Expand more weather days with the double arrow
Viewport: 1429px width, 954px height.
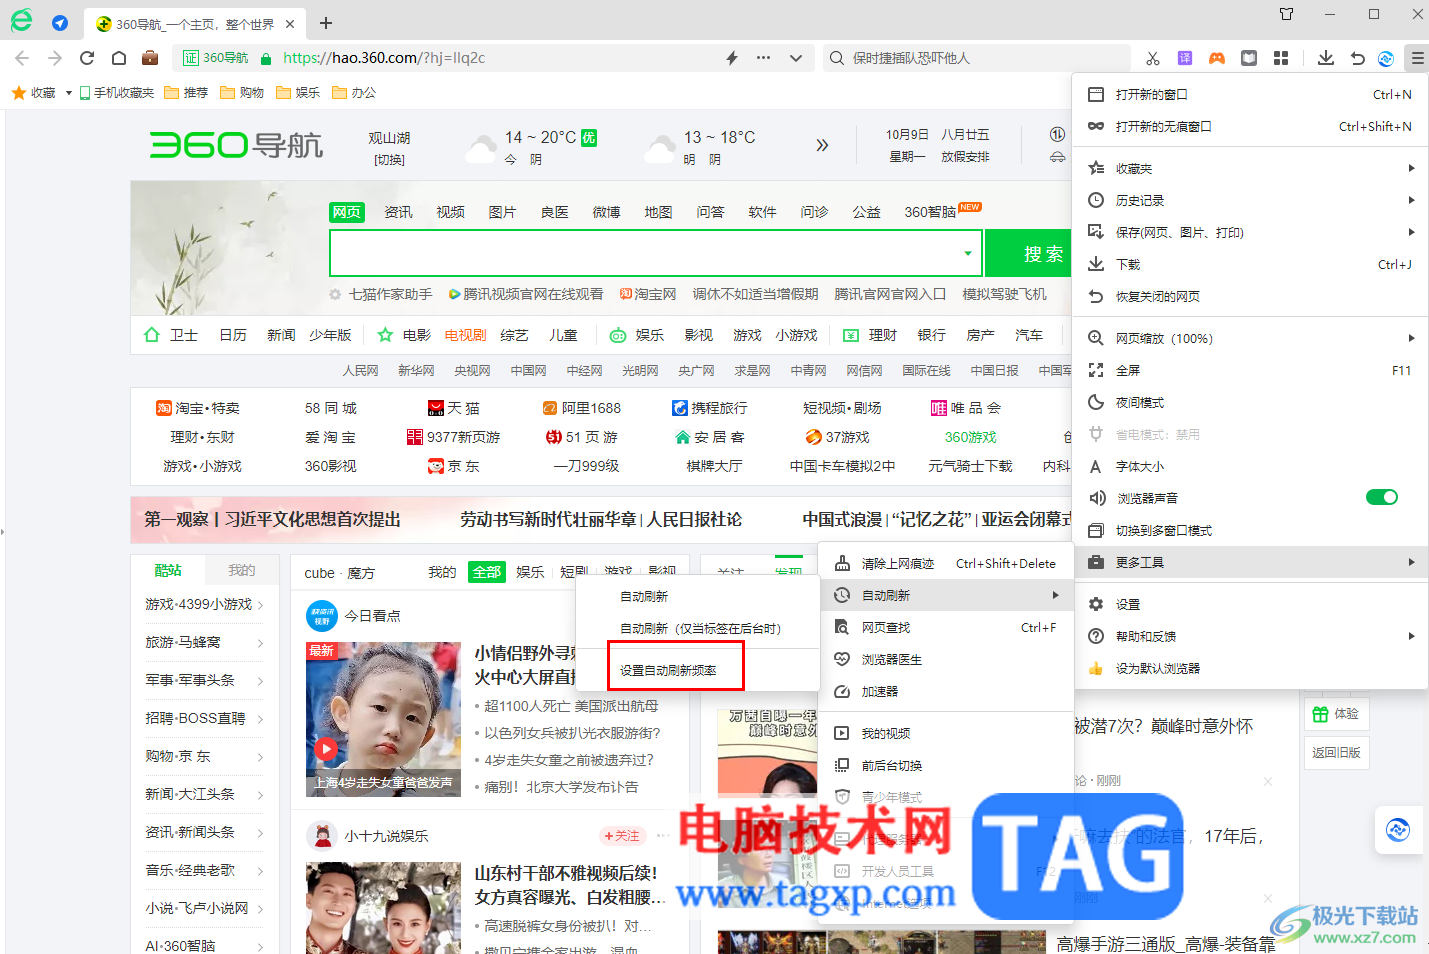(822, 145)
